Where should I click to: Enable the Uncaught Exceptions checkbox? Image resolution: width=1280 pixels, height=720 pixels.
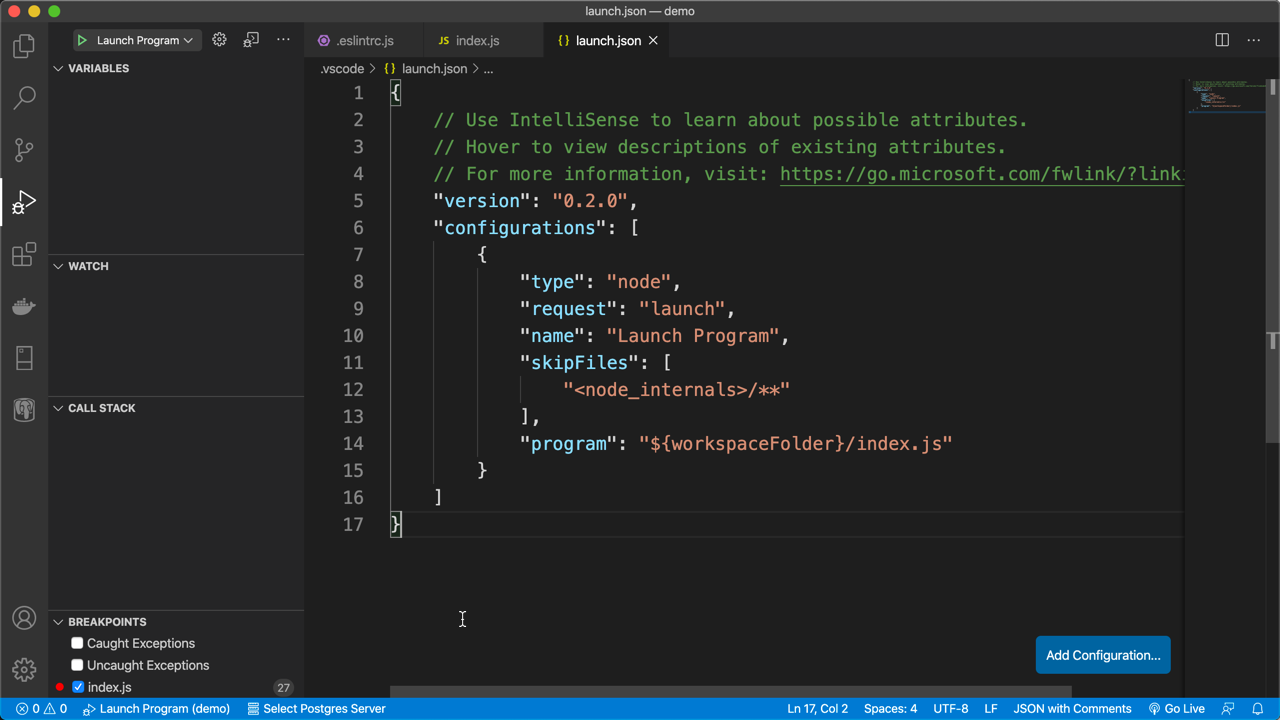point(77,665)
